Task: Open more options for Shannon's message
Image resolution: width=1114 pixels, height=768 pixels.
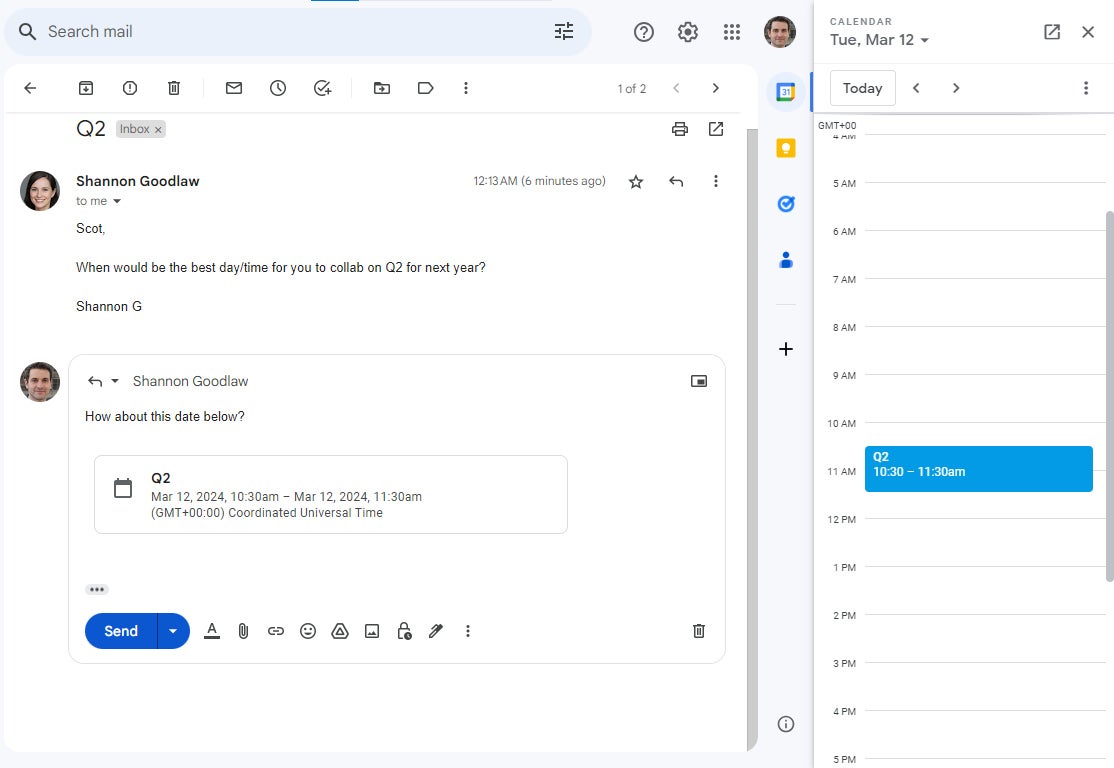Action: click(715, 181)
